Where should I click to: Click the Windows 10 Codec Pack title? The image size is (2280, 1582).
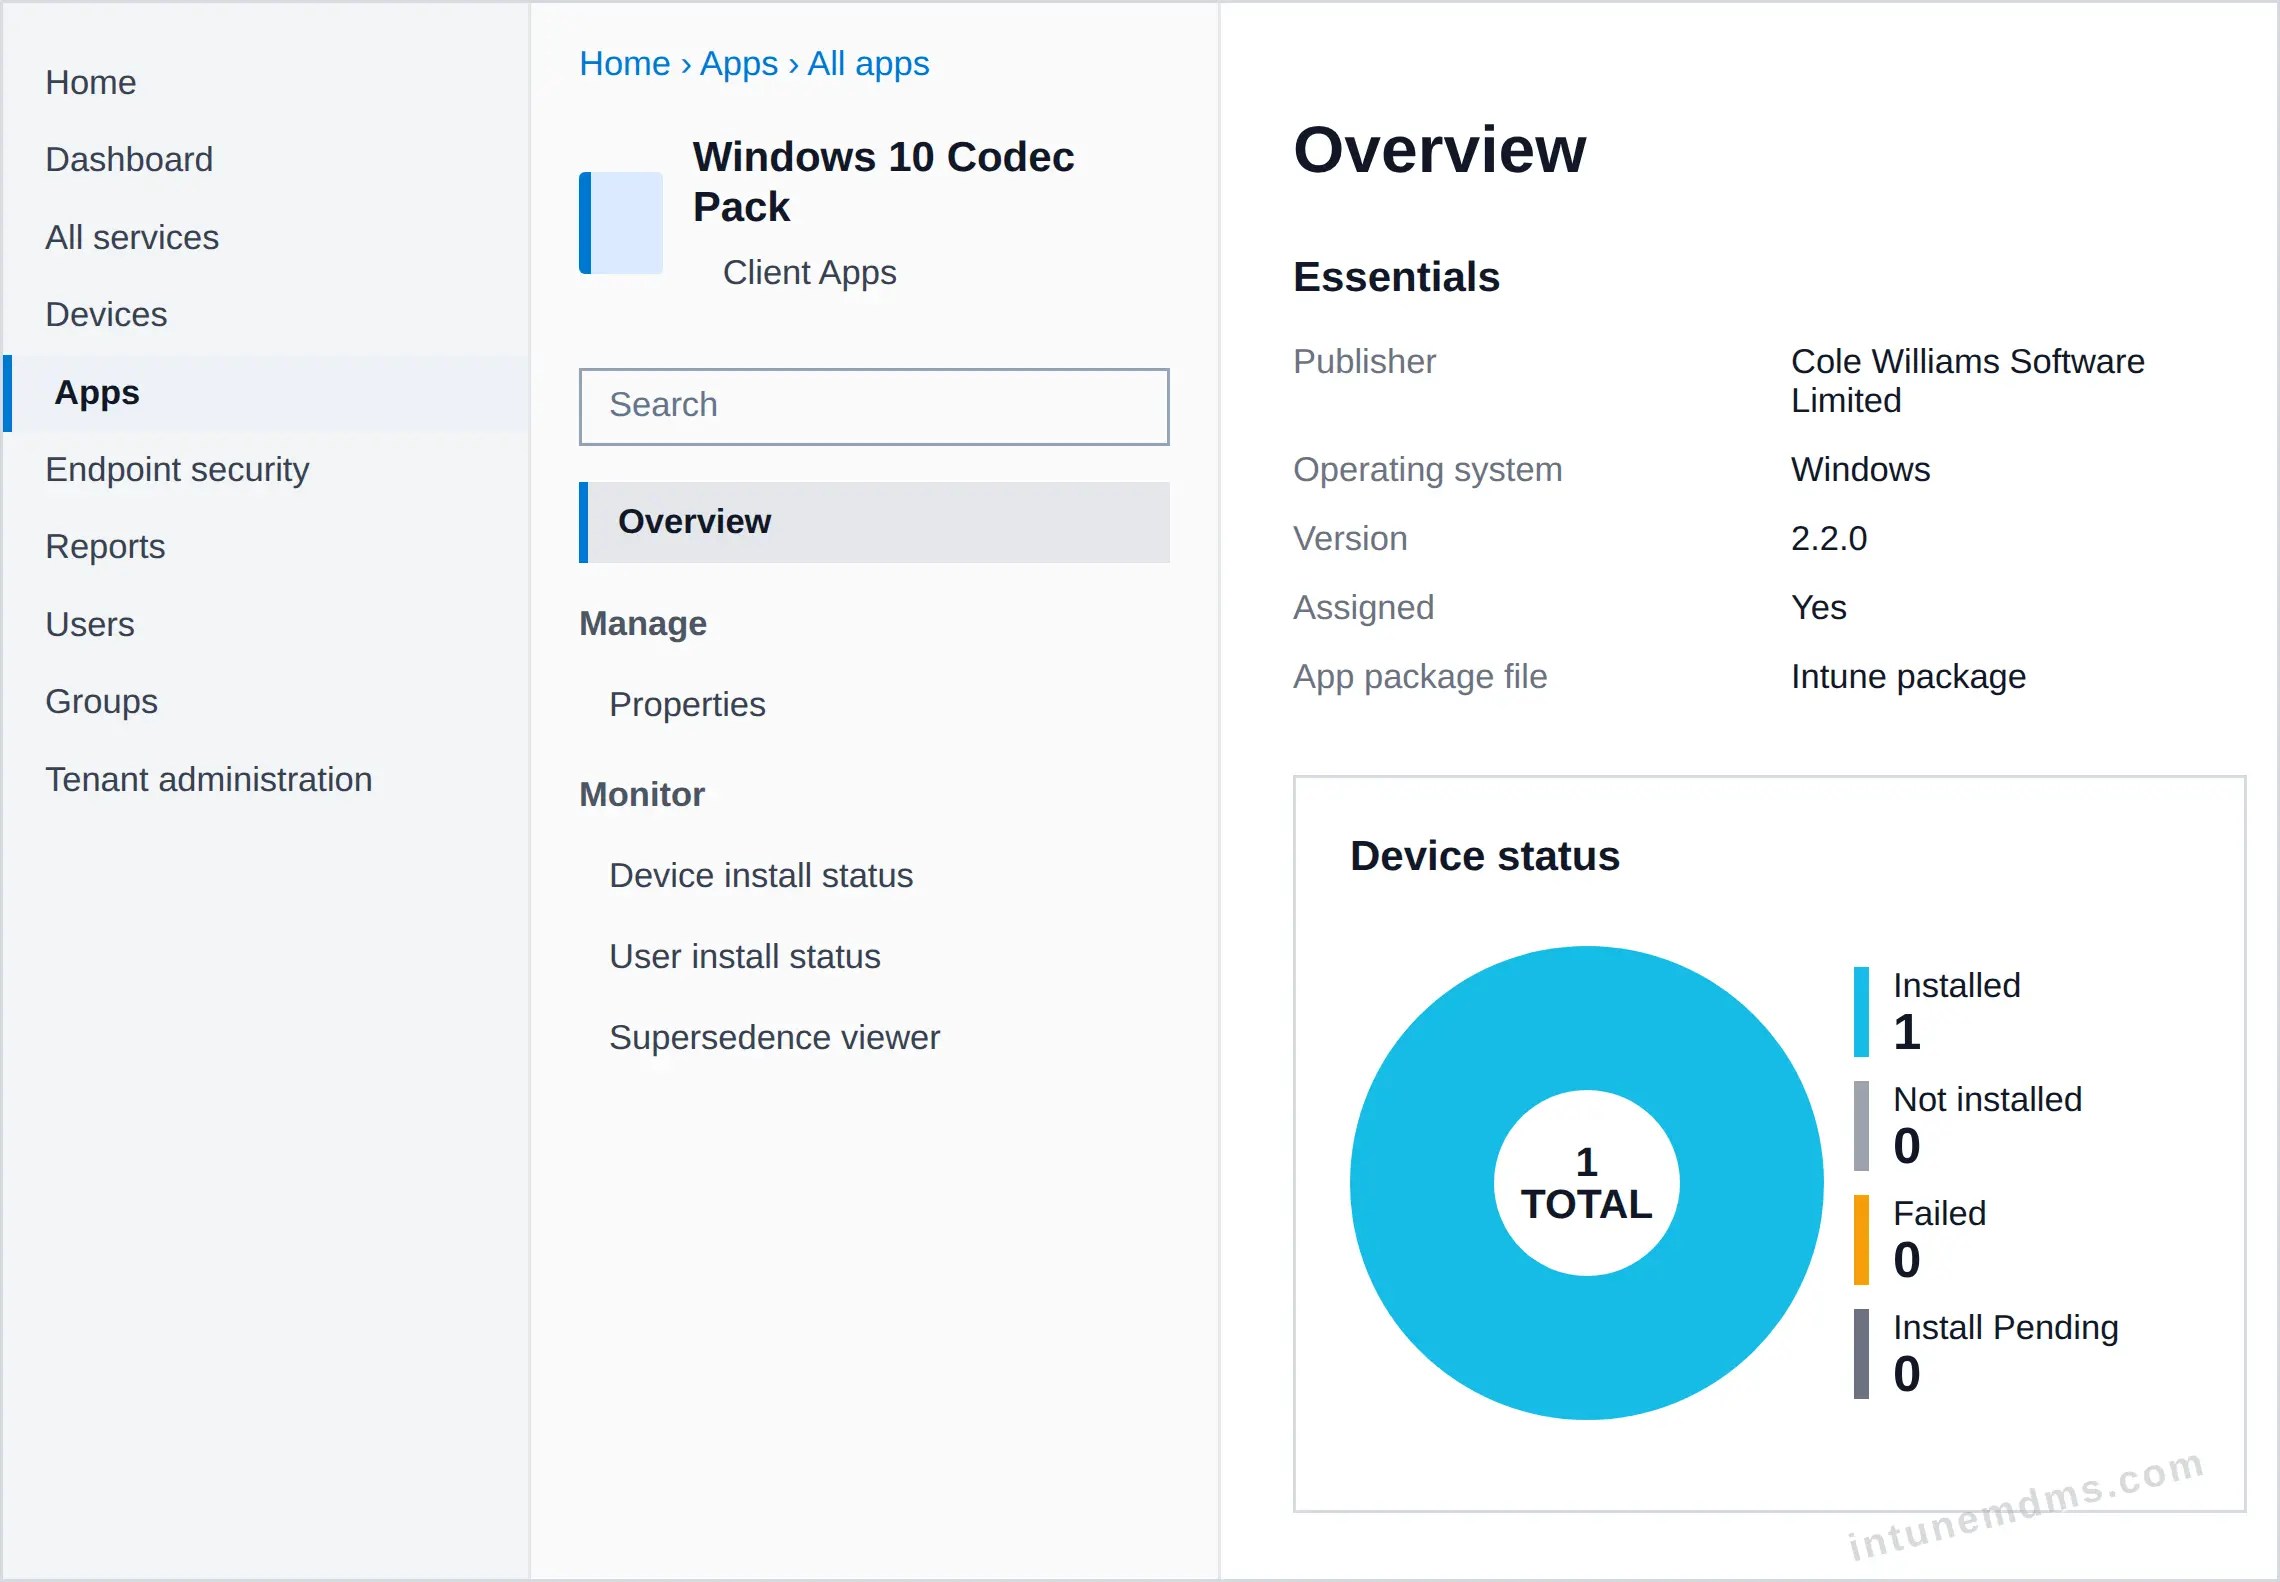pos(883,181)
